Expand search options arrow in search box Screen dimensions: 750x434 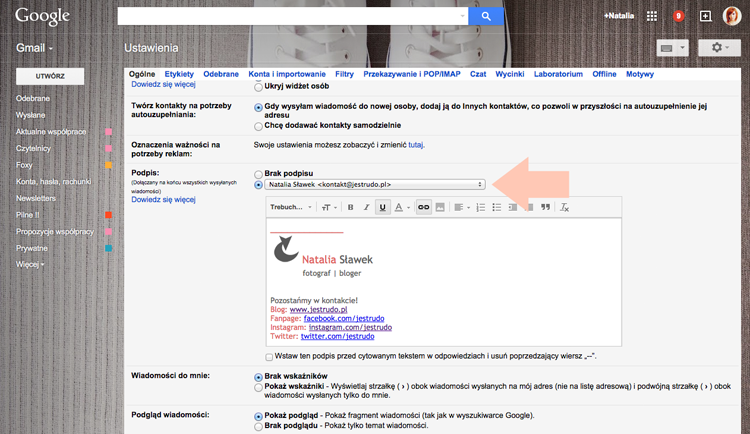pos(462,16)
